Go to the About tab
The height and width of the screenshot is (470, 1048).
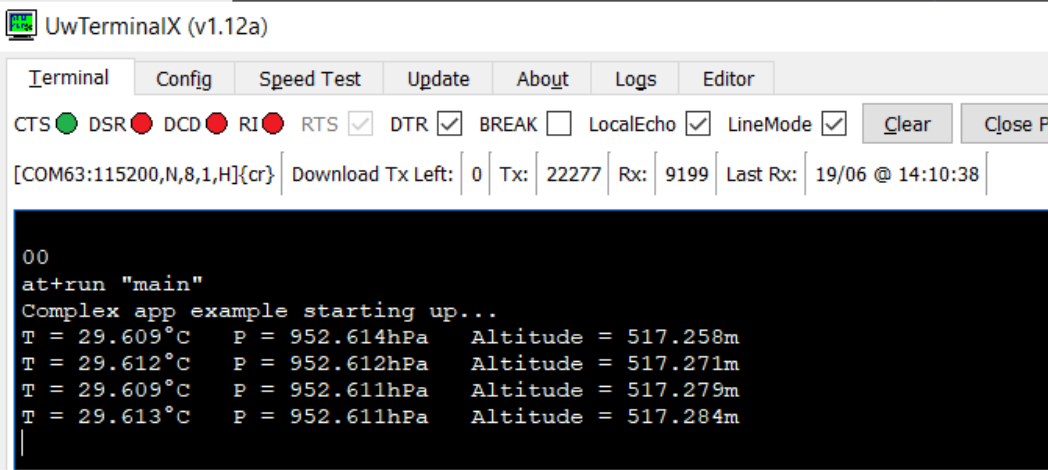click(x=543, y=79)
